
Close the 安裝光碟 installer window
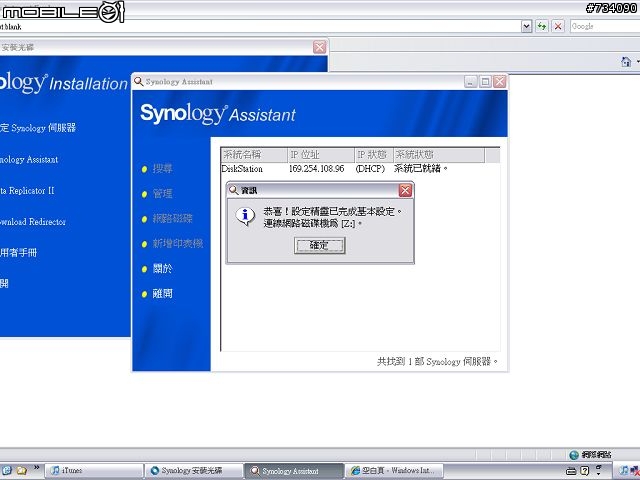tap(320, 47)
